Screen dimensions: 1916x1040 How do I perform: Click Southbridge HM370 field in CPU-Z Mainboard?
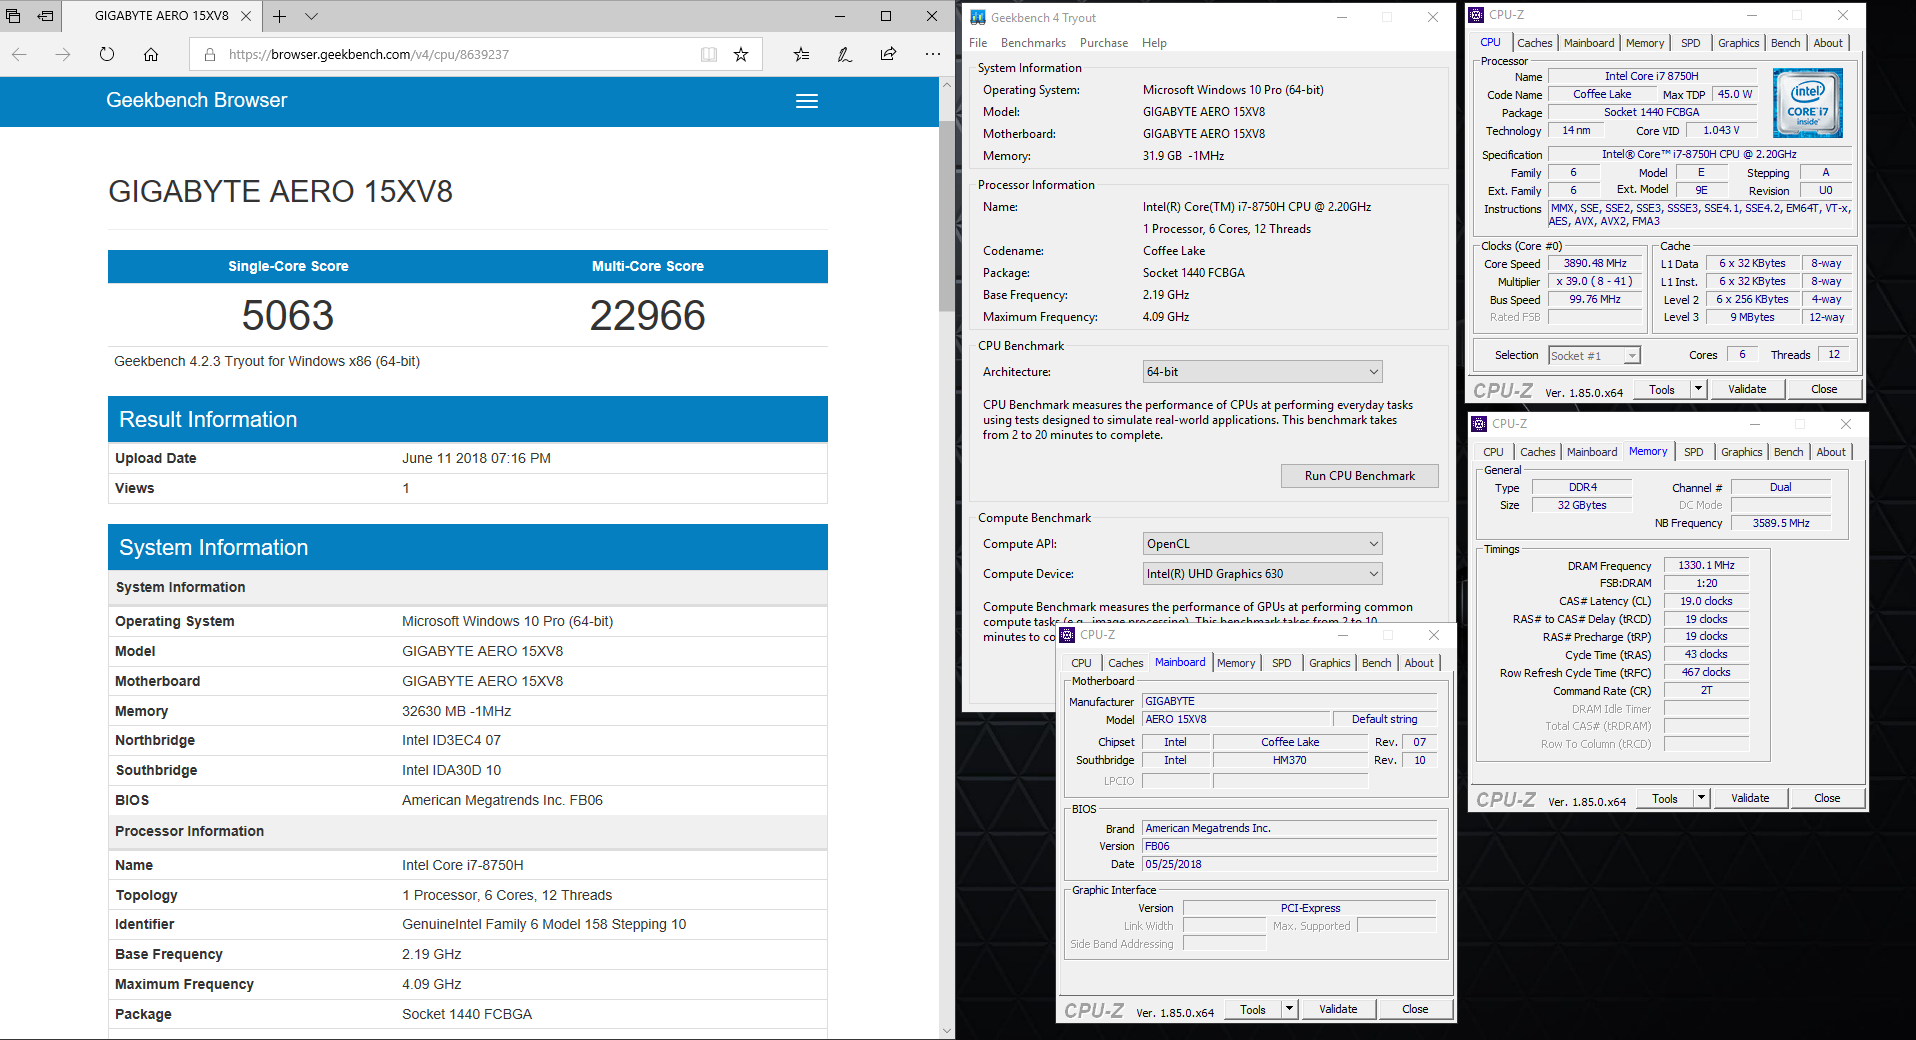1289,760
